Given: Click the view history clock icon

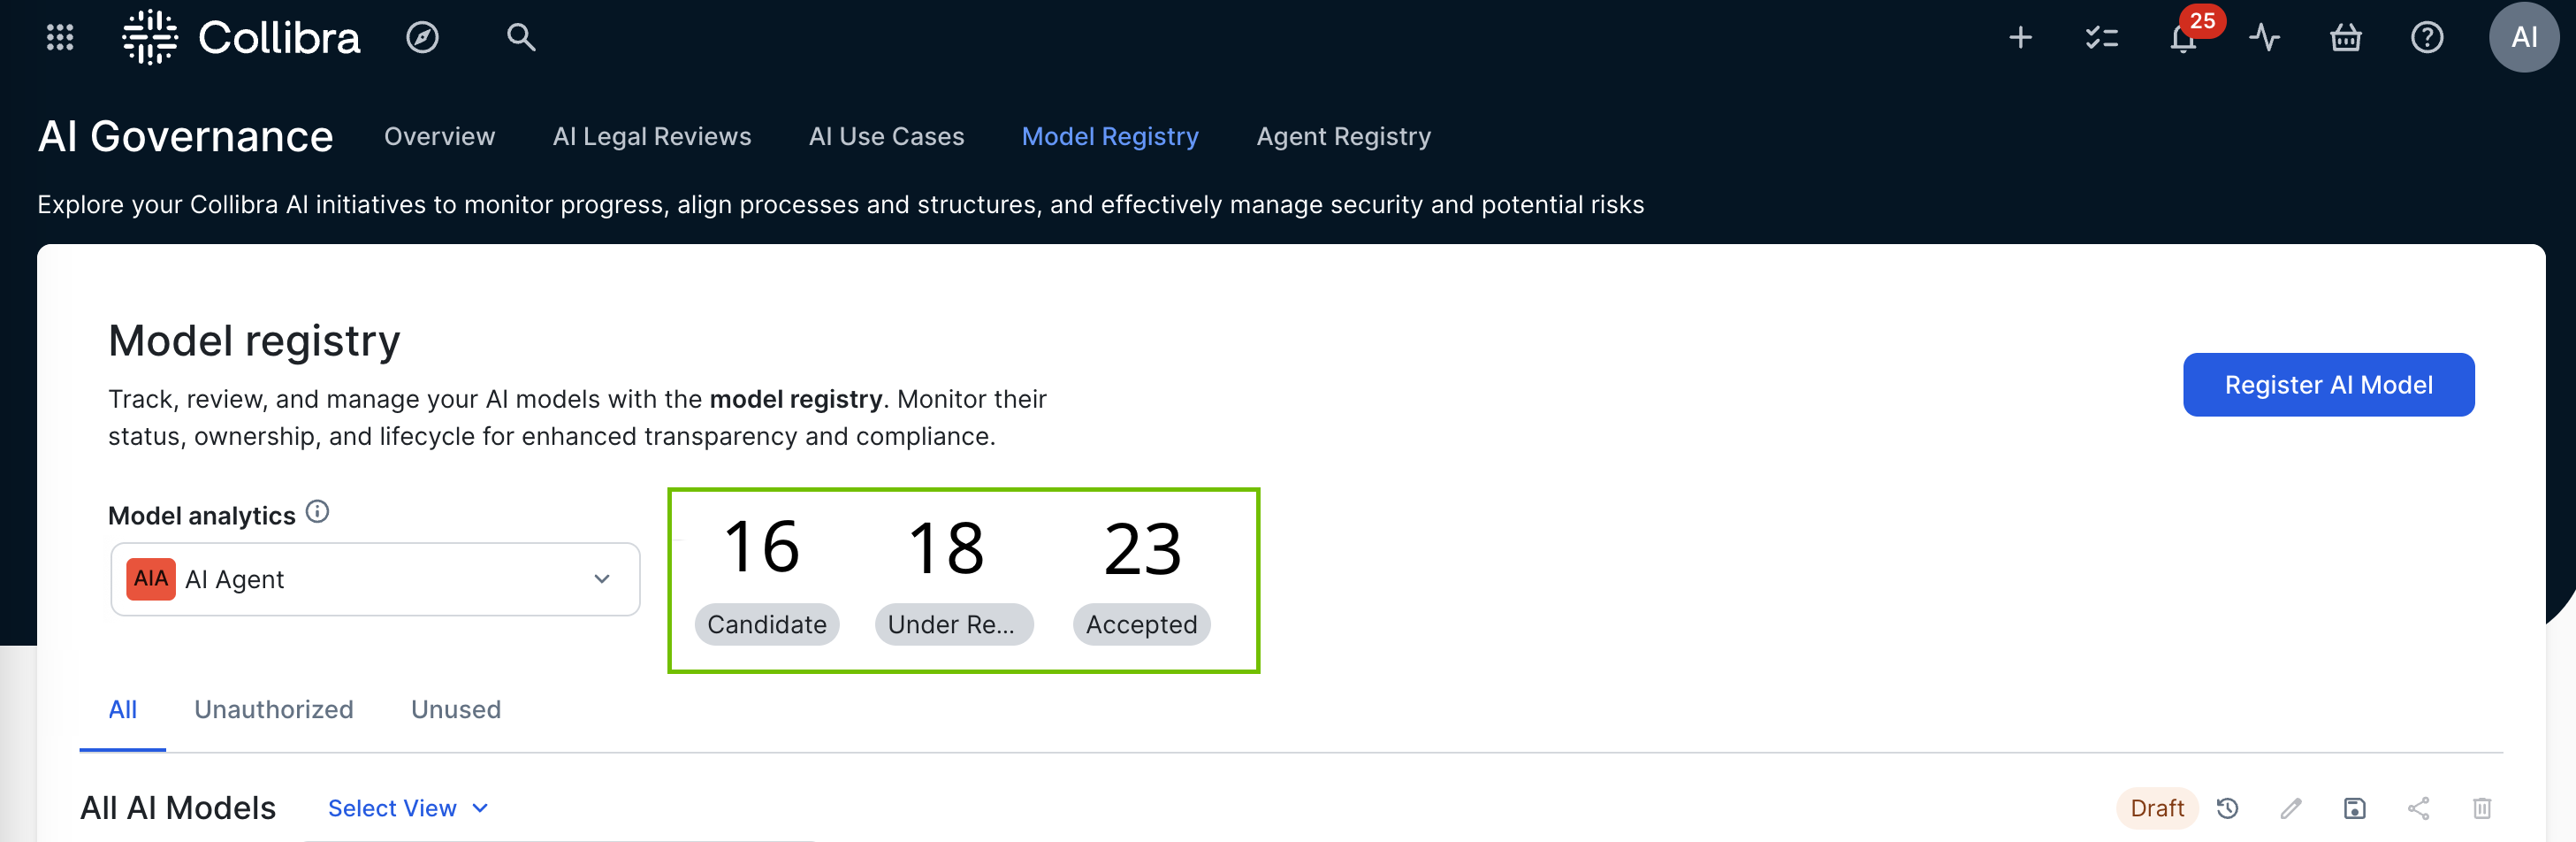Looking at the screenshot, I should click(2227, 808).
